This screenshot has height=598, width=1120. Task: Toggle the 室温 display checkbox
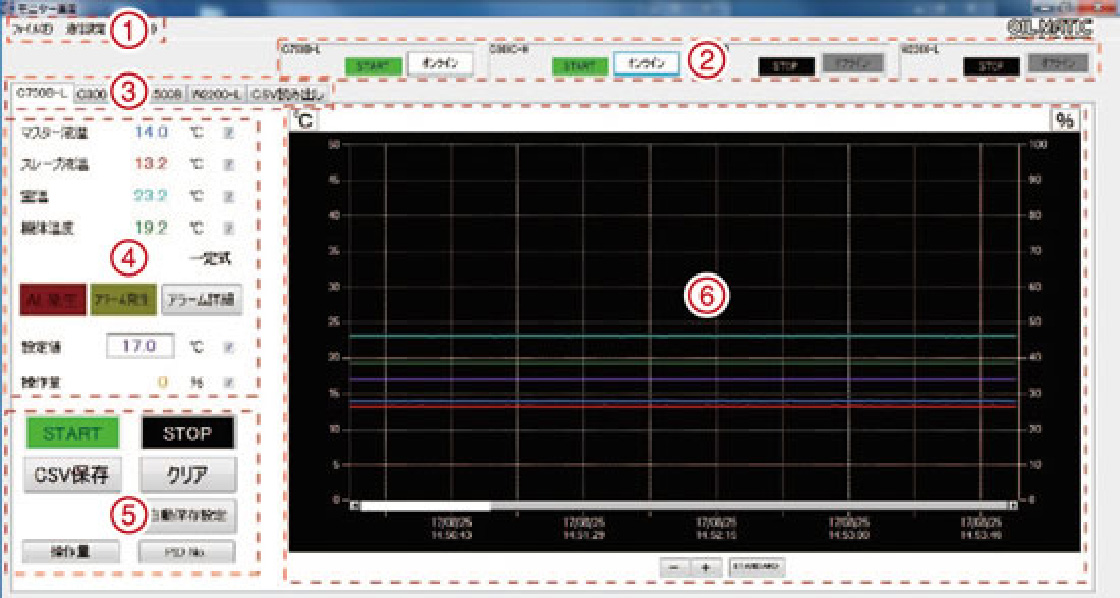coord(228,194)
